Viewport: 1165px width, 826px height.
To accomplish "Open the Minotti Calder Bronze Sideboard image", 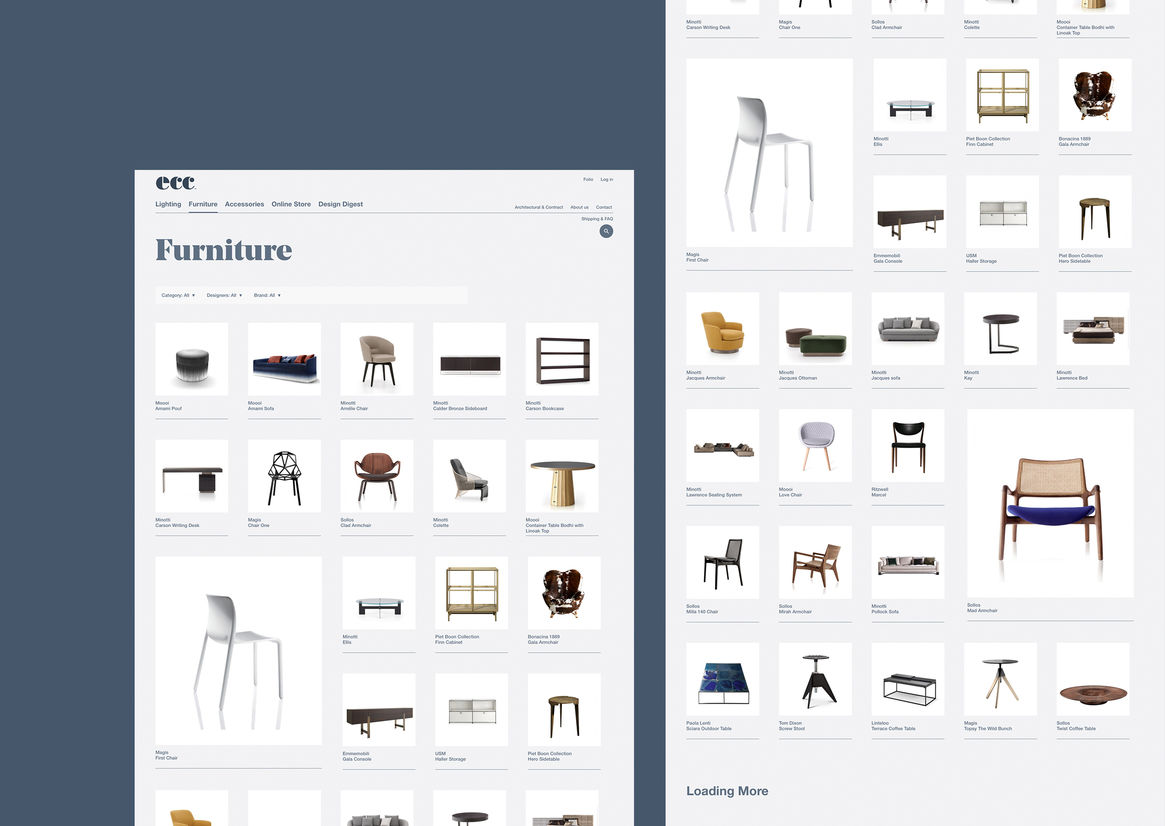I will click(469, 359).
